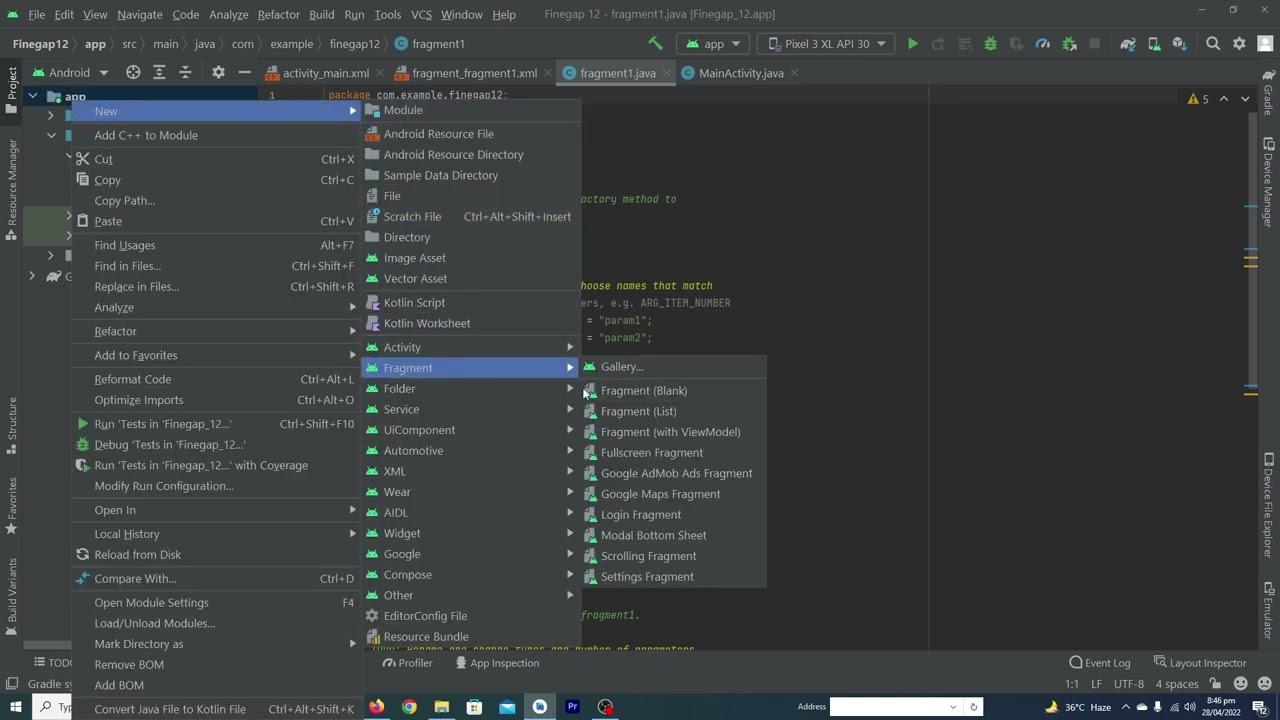This screenshot has height=720, width=1280.
Task: Open Search Everywhere magnifier icon
Action: 1213,44
